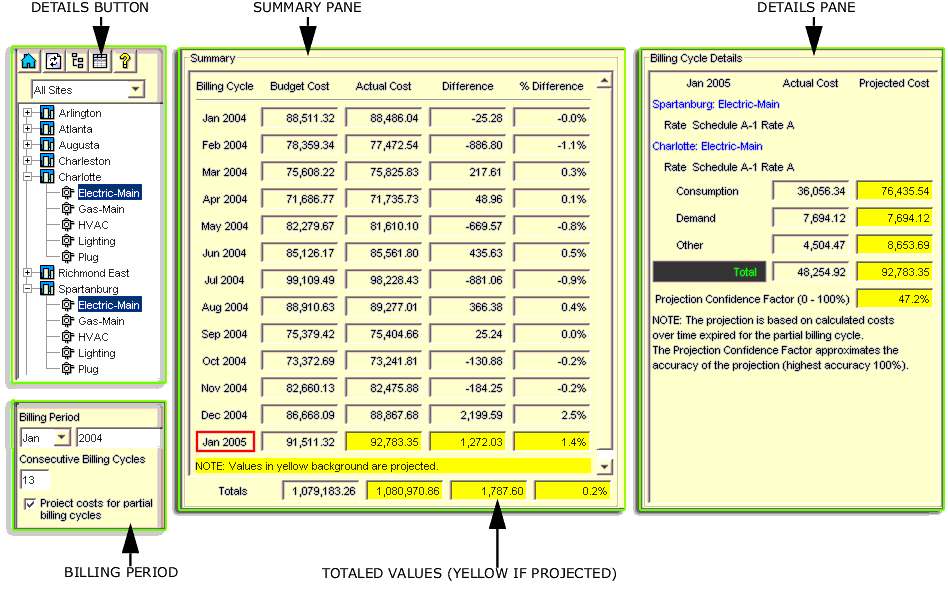This screenshot has height=596, width=948.
Task: Click the Refresh toolbar icon
Action: [x=53, y=61]
